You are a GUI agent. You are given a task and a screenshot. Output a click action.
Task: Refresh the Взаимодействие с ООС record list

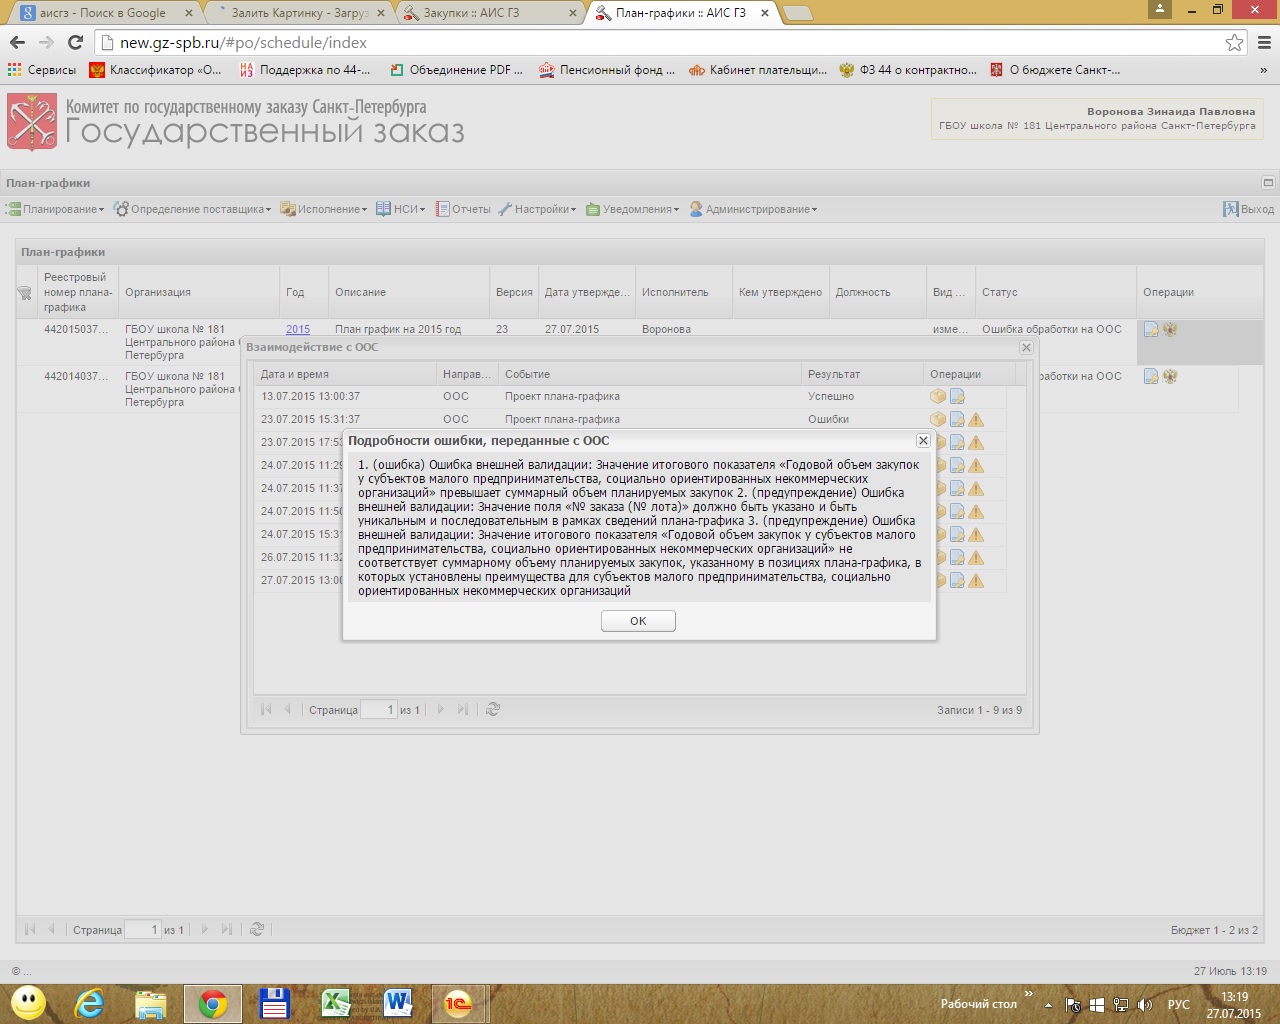click(493, 709)
